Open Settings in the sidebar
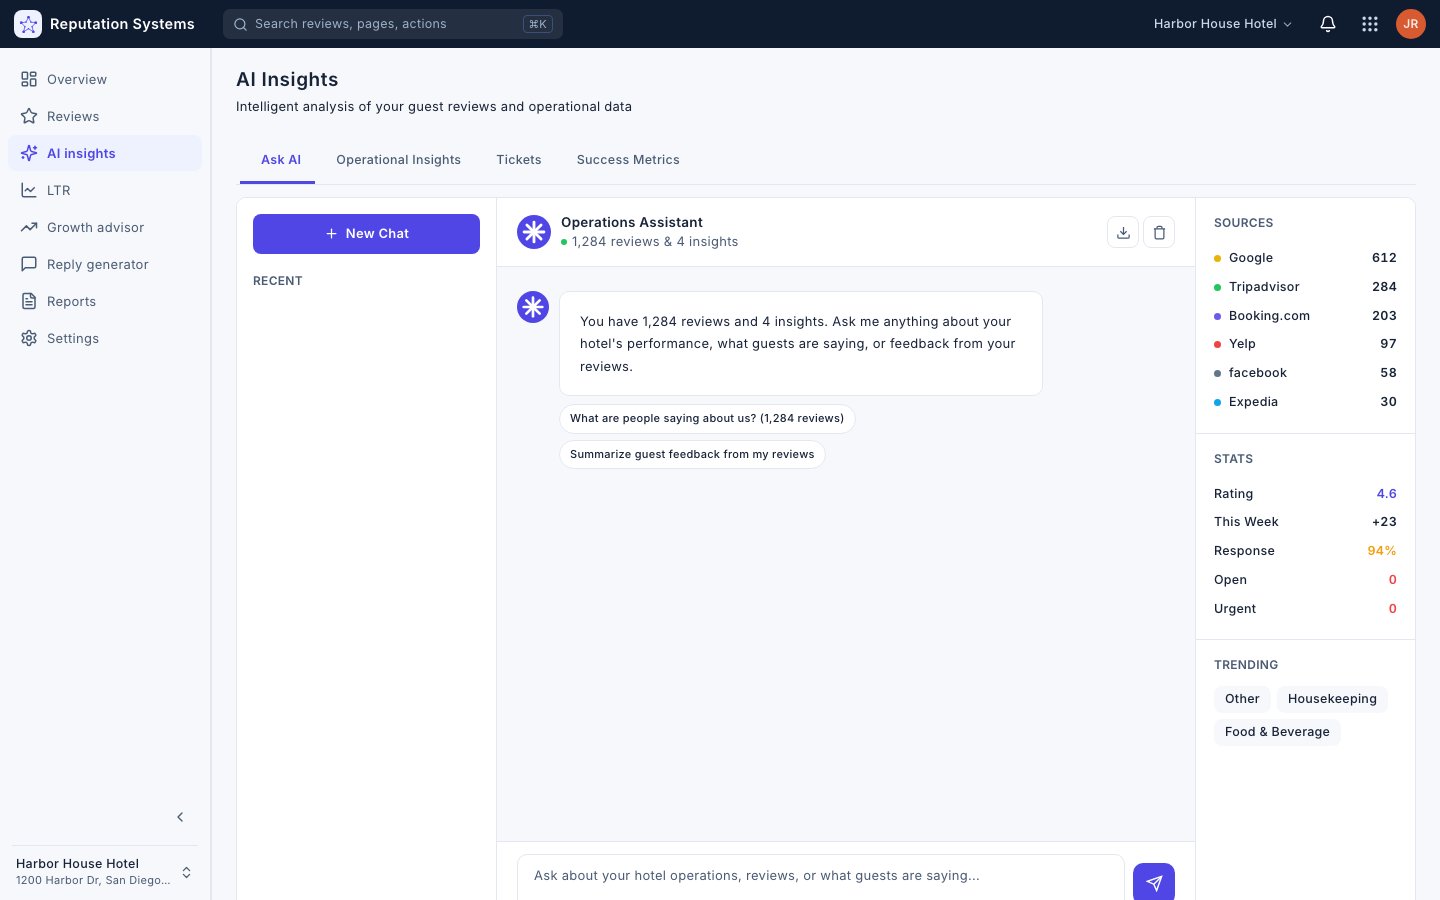The width and height of the screenshot is (1440, 900). coord(105,338)
